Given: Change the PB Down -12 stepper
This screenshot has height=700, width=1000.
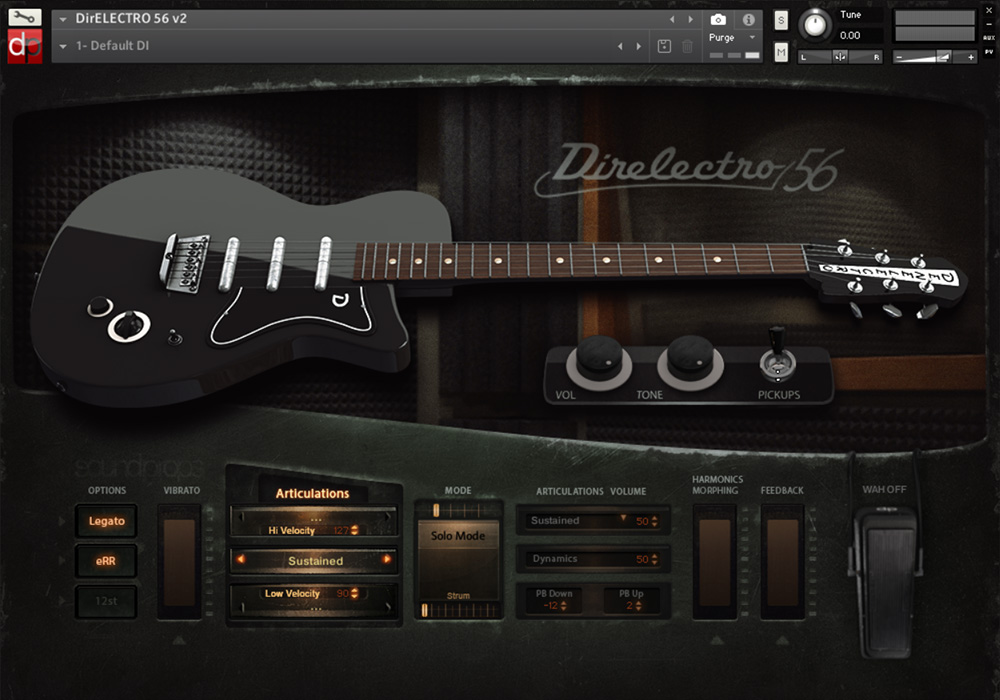Looking at the screenshot, I should 563,606.
